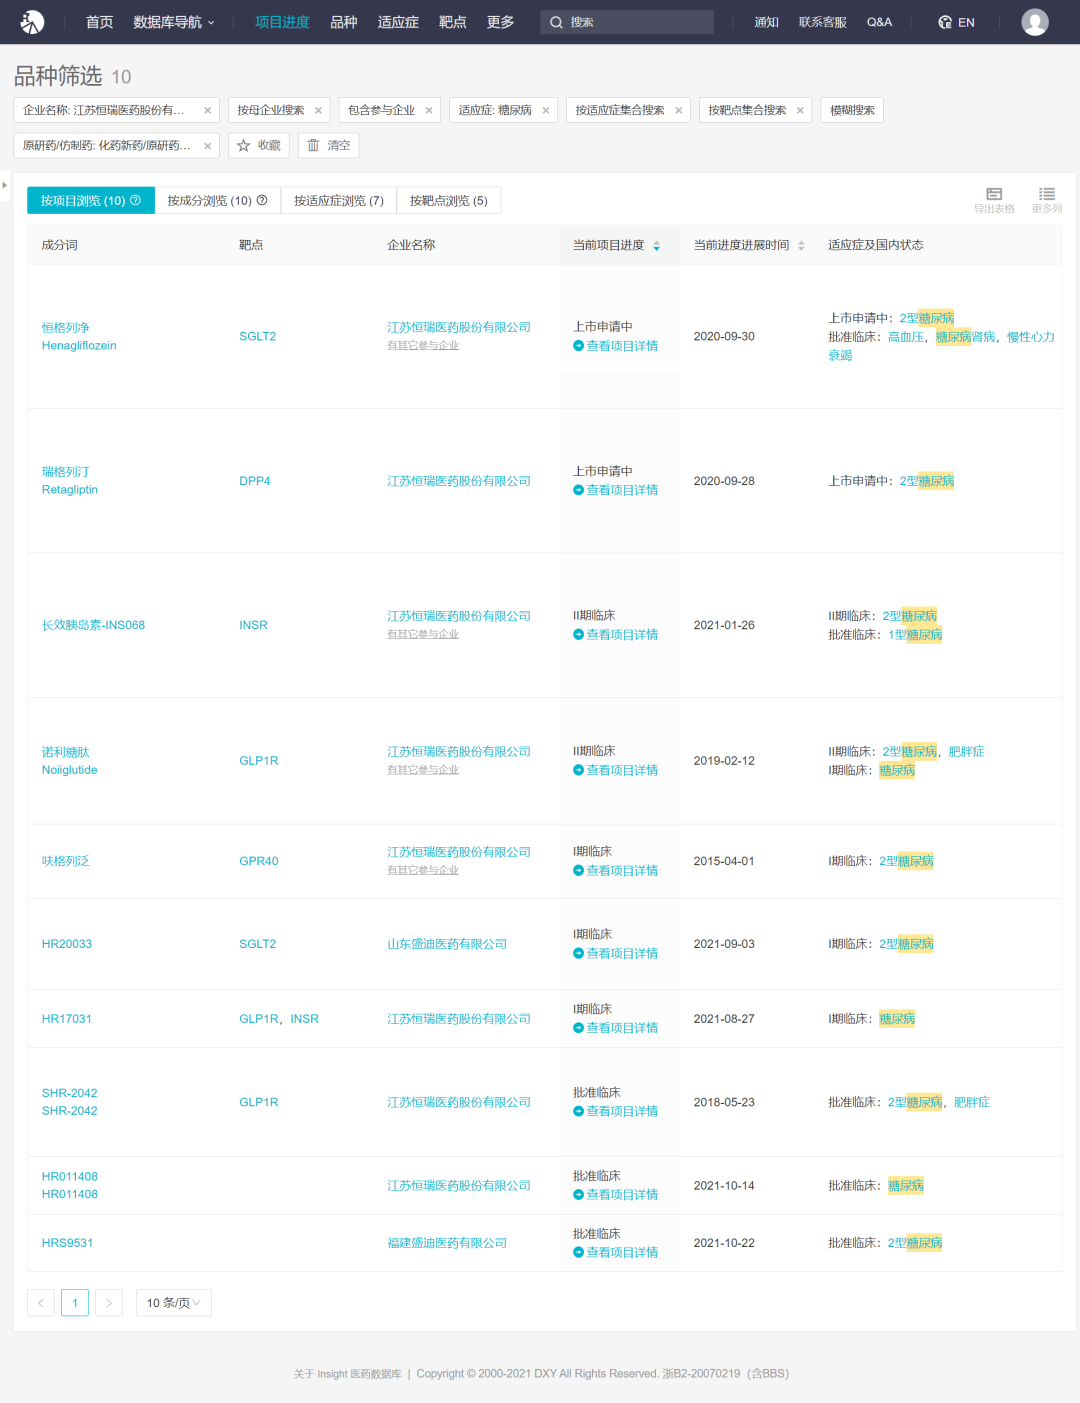Image resolution: width=1080 pixels, height=1403 pixels.
Task: Remove the 适应症: 糖尿病 filter chip
Action: (x=546, y=111)
